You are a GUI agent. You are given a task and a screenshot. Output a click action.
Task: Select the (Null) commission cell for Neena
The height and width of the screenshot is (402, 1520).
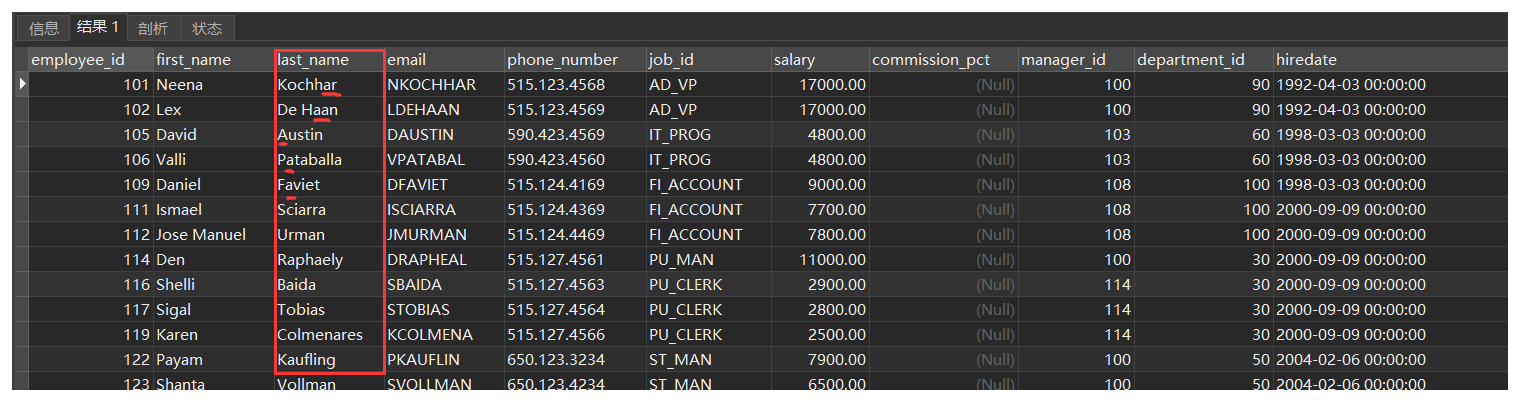995,85
